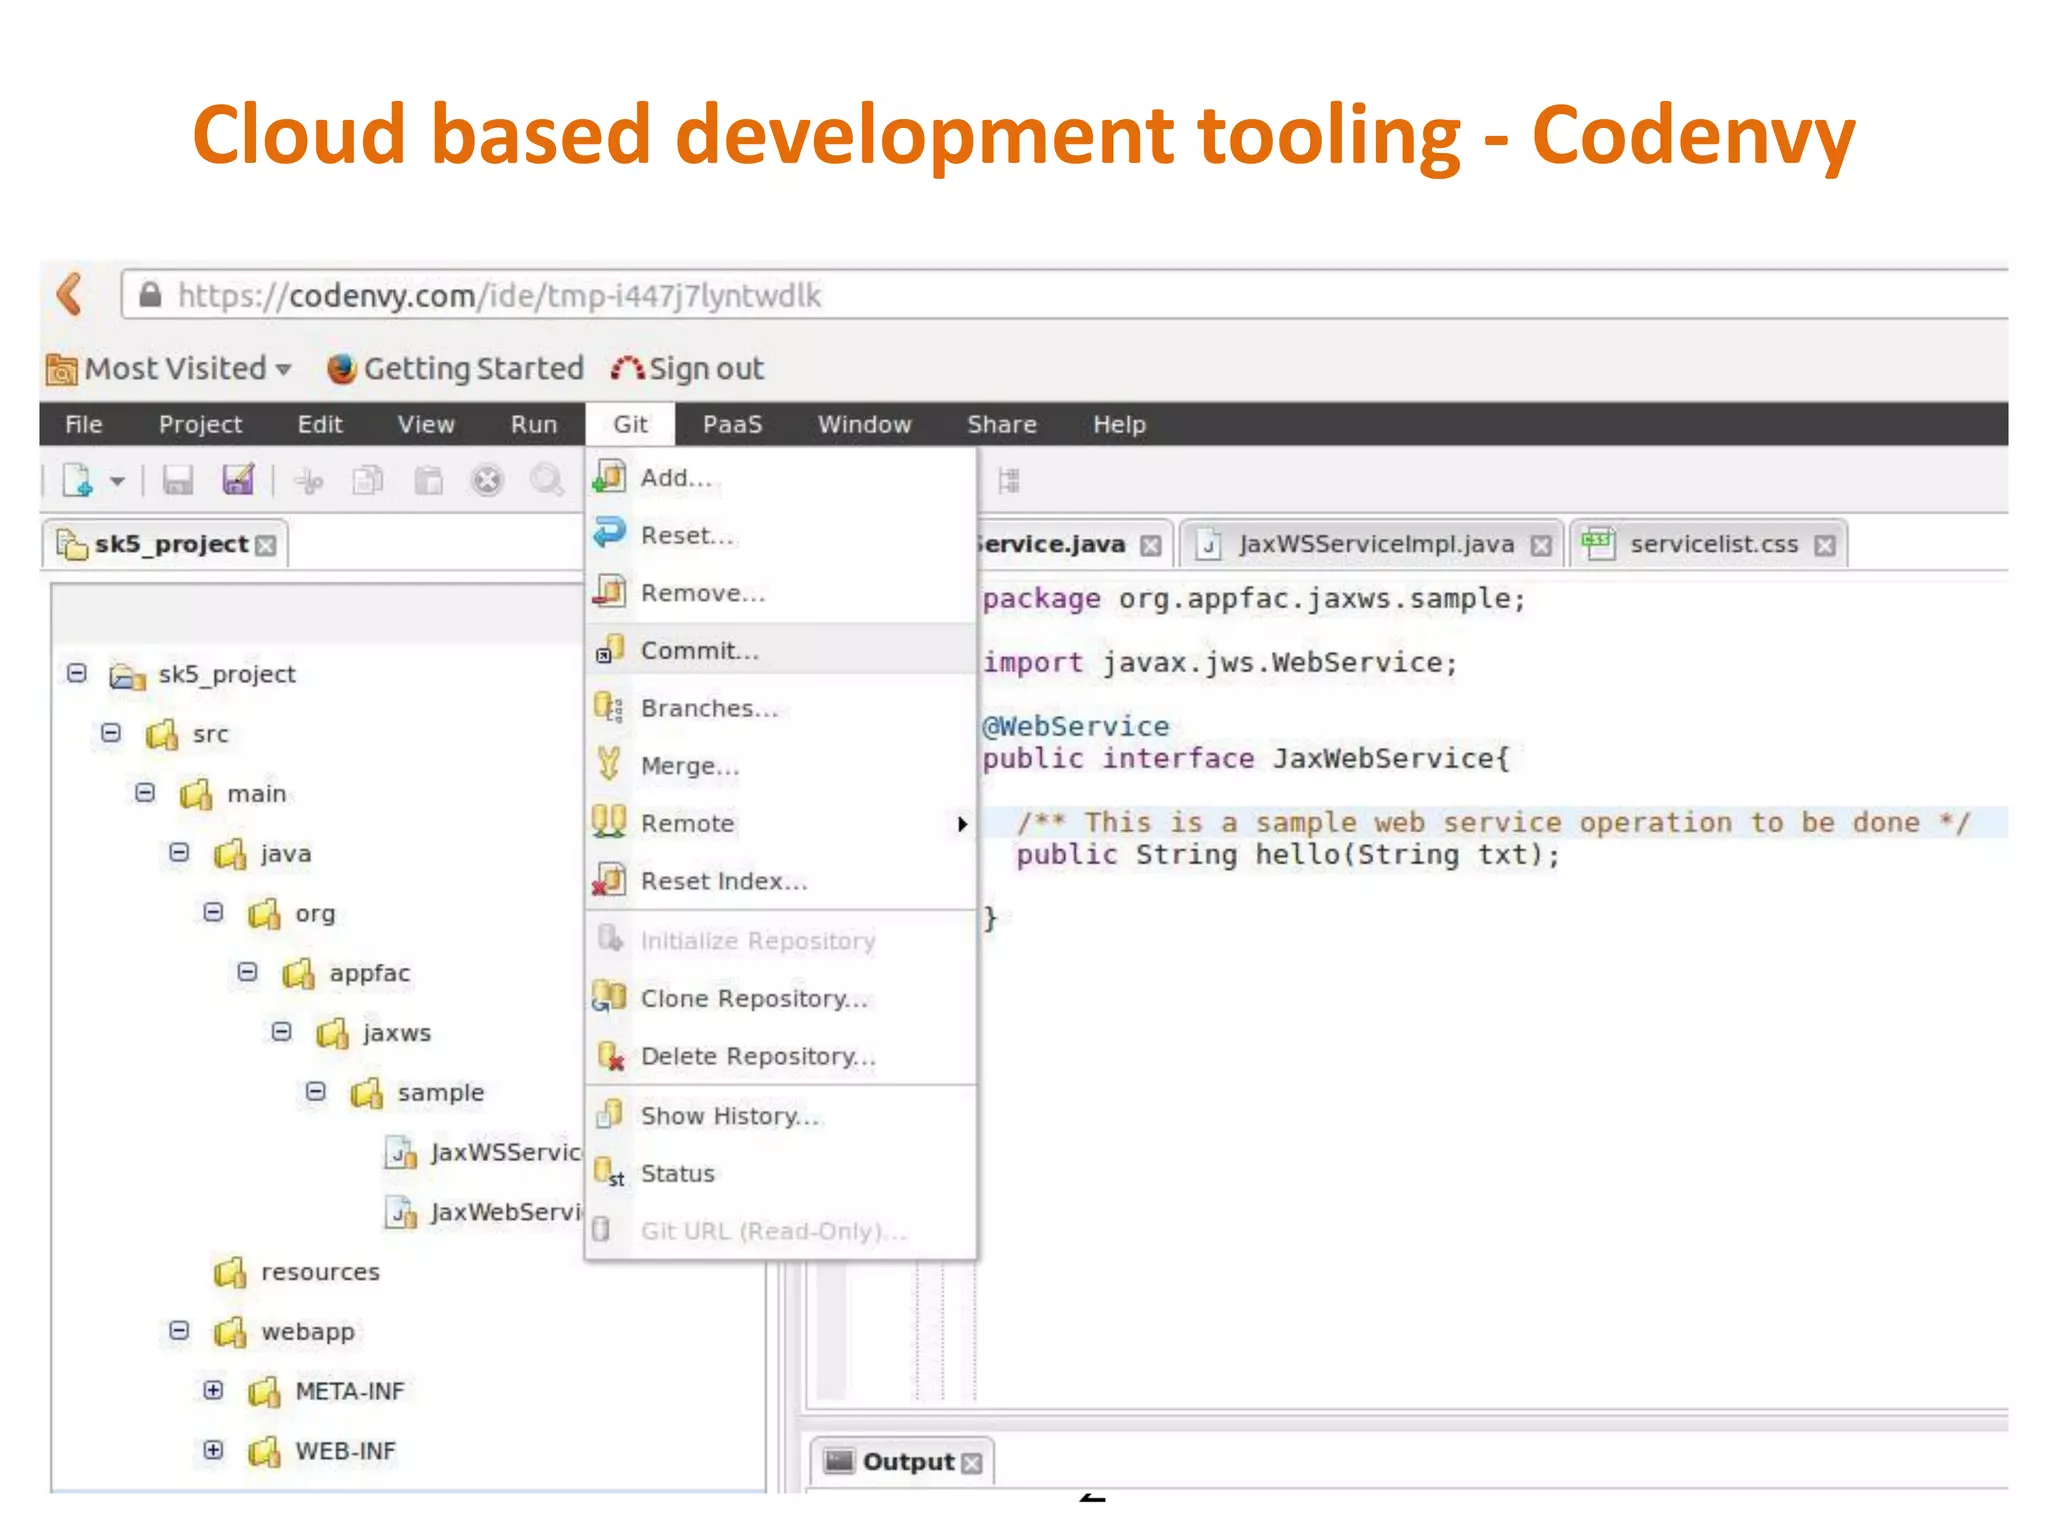Open the File menu
2048x1536 pixels.
[x=84, y=424]
